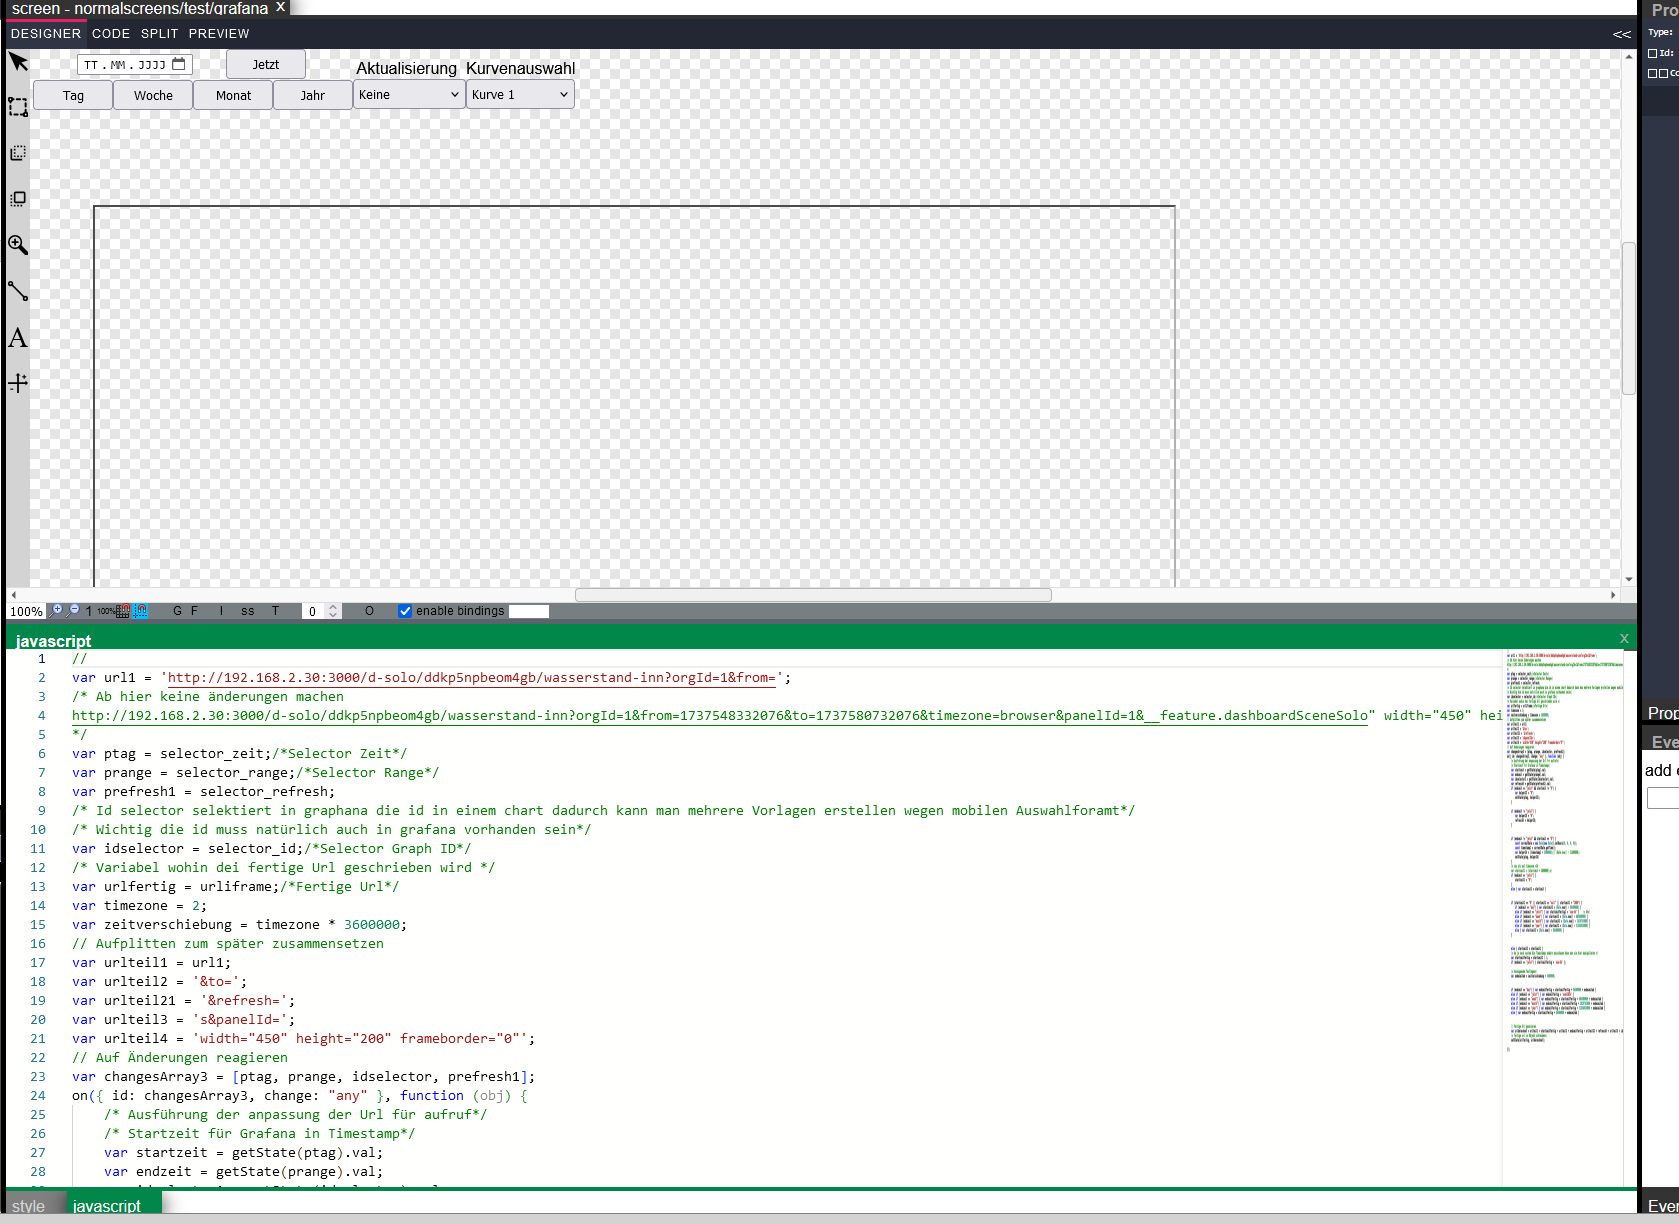1679x1224 pixels.
Task: Click the G toggle in status bar
Action: 177,611
